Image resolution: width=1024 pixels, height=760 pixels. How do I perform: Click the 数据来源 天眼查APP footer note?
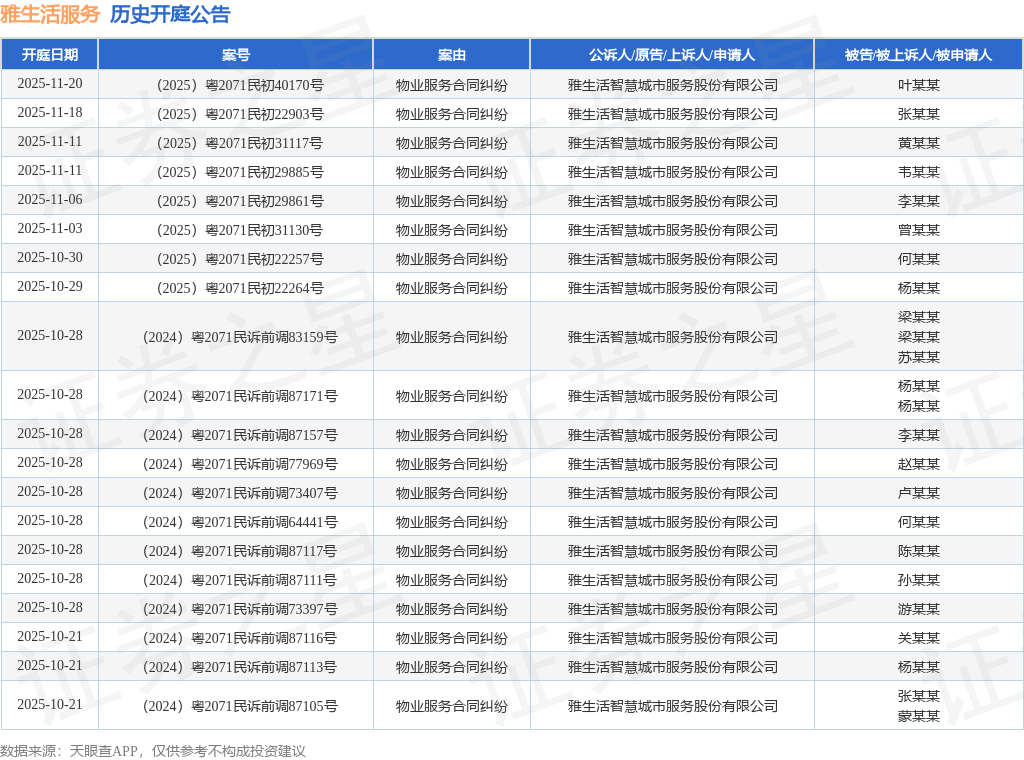[152, 751]
